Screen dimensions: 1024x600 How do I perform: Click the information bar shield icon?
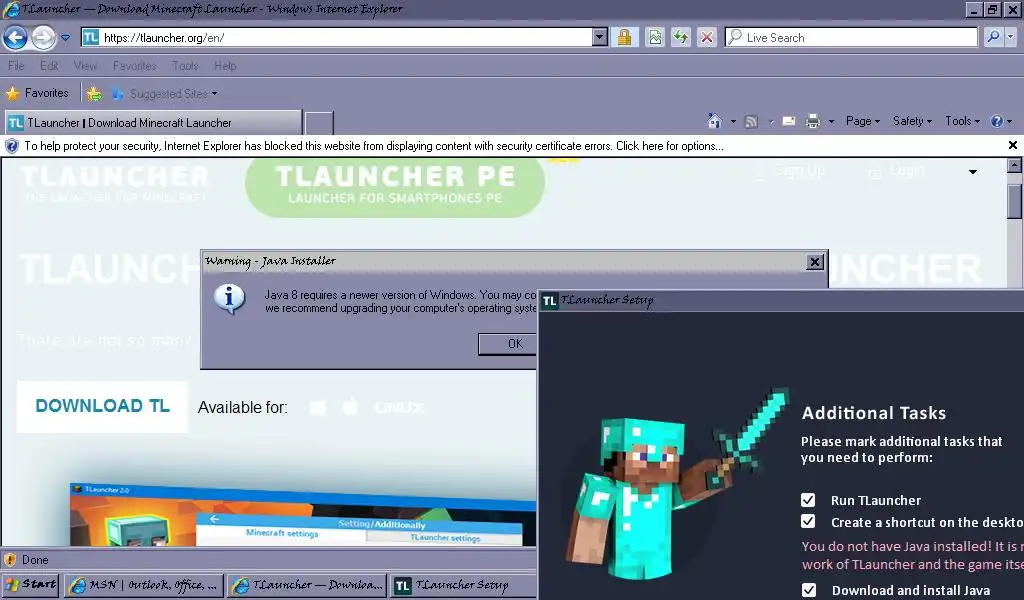click(12, 146)
